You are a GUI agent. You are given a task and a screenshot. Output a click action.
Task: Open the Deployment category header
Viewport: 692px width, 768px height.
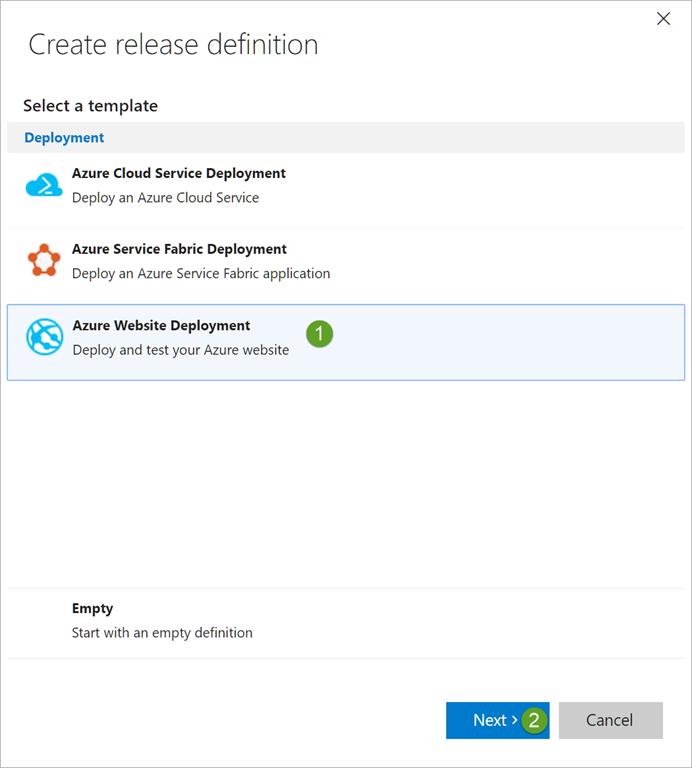tap(64, 137)
